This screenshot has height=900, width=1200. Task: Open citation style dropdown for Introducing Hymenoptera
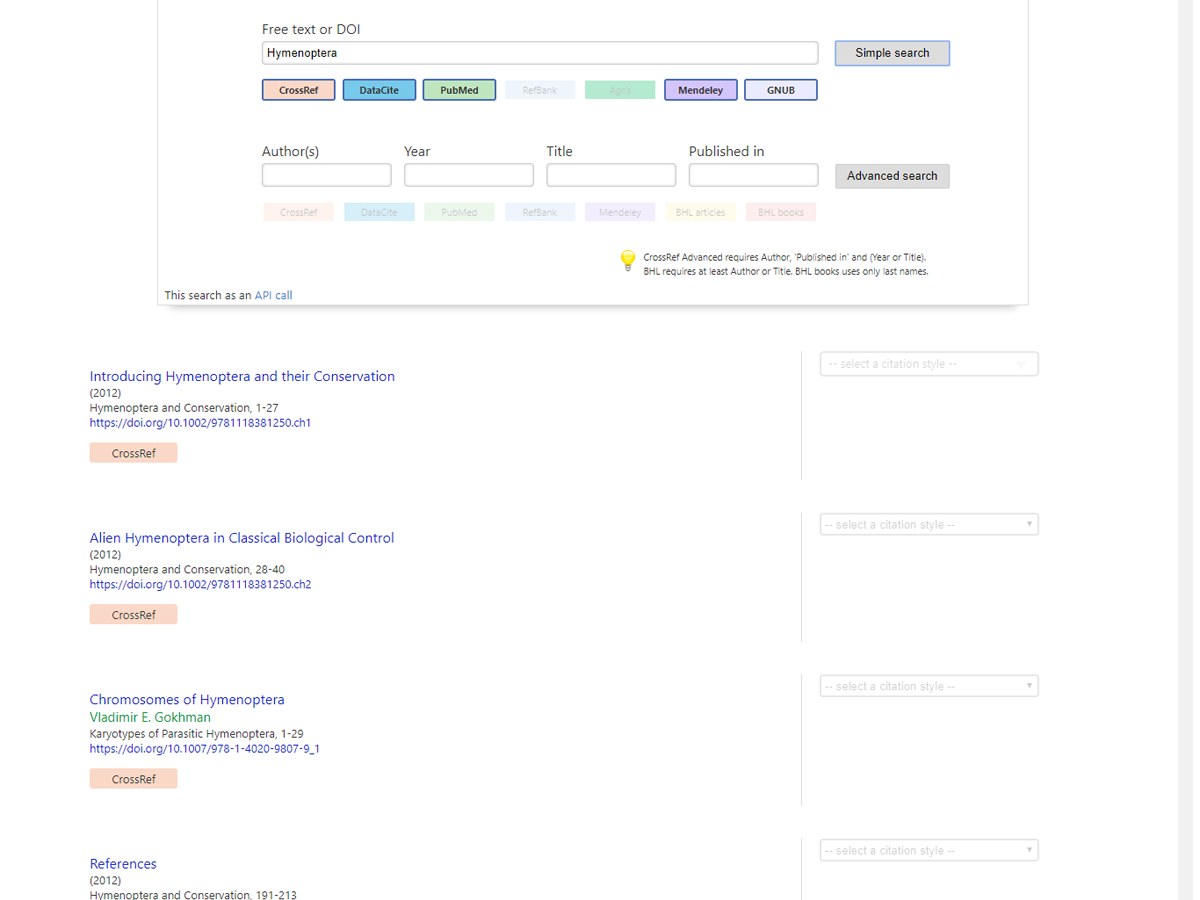(928, 364)
